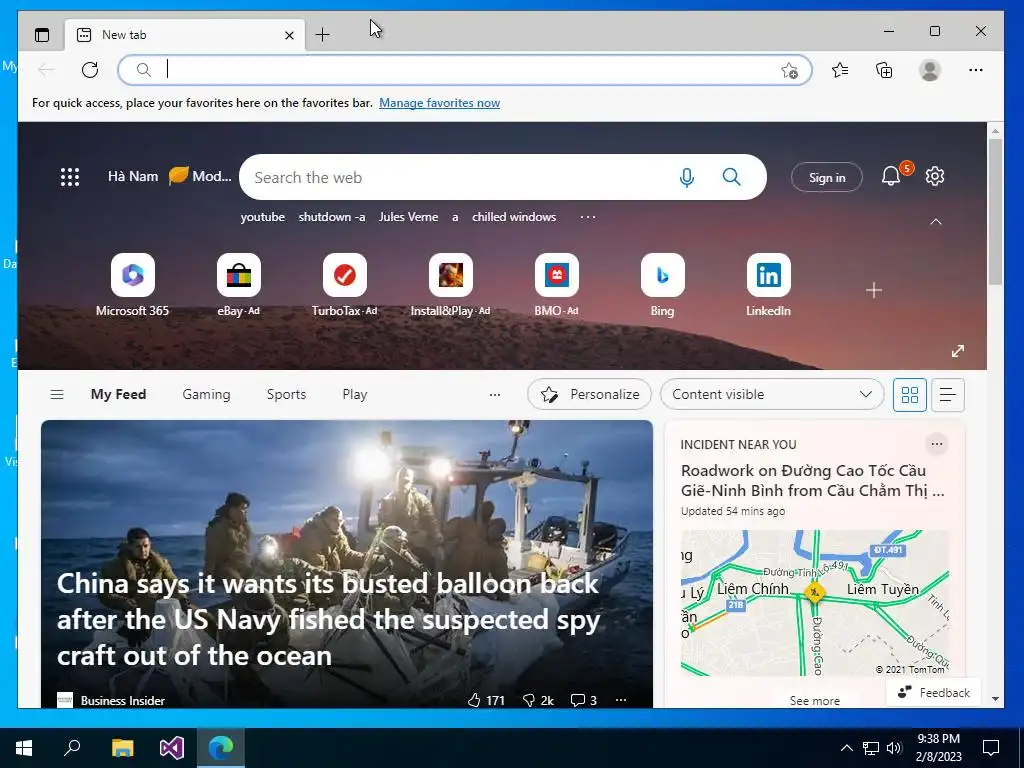Viewport: 1024px width, 768px height.
Task: Switch feed to list layout
Action: 948,394
